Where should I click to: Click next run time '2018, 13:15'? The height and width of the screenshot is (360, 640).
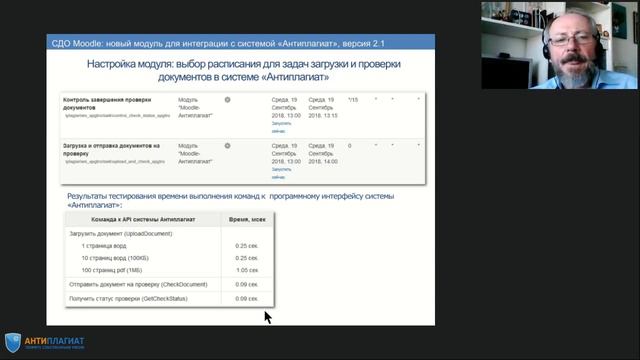point(323,116)
